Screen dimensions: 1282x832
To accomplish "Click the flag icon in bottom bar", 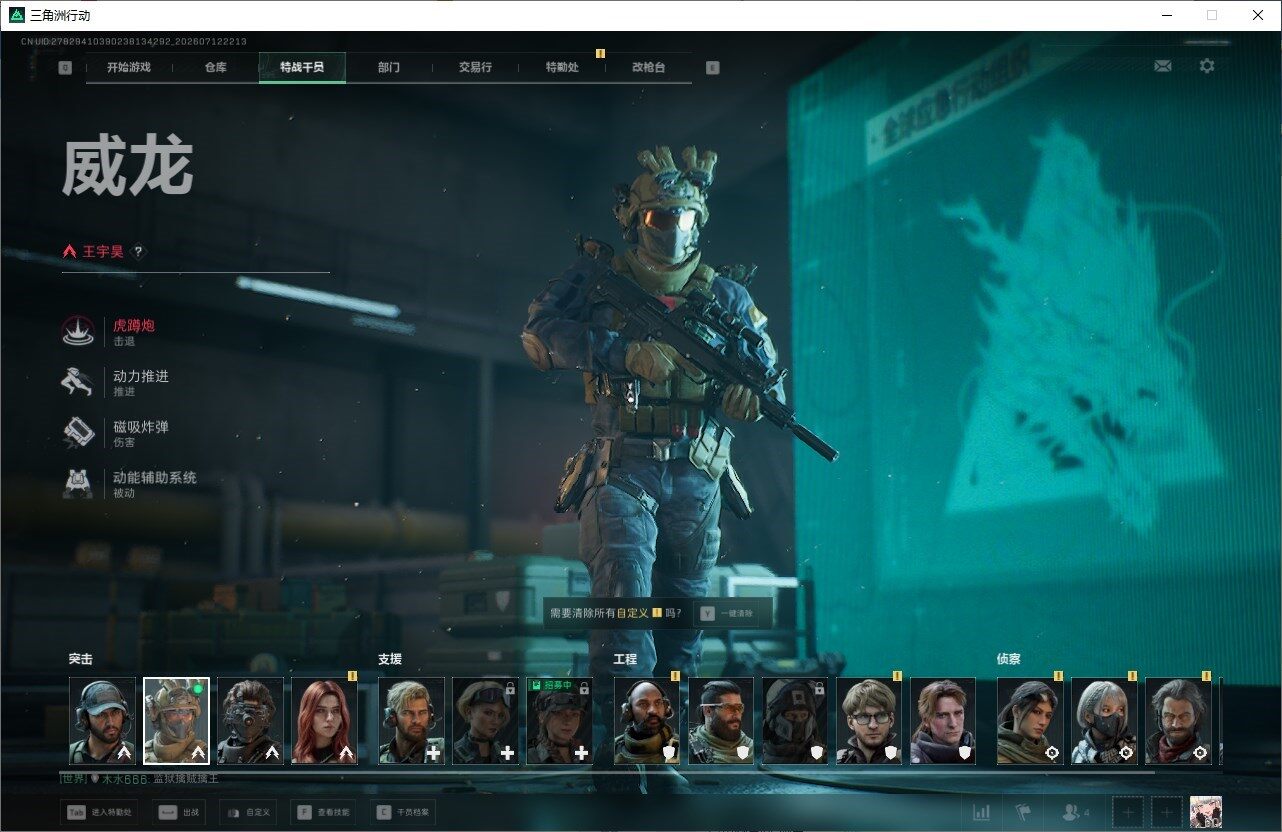I will pyautogui.click(x=1022, y=812).
